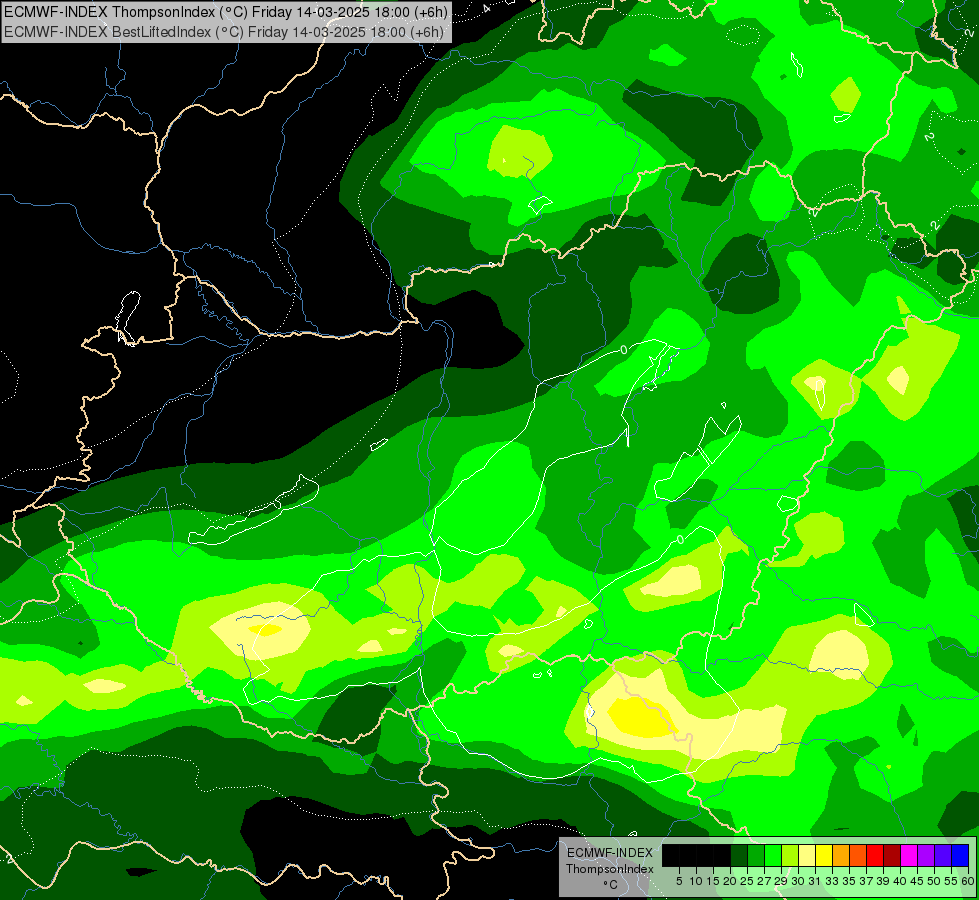Click the medium green 25–27 legend swatch
This screenshot has height=900, width=979.
point(756,855)
